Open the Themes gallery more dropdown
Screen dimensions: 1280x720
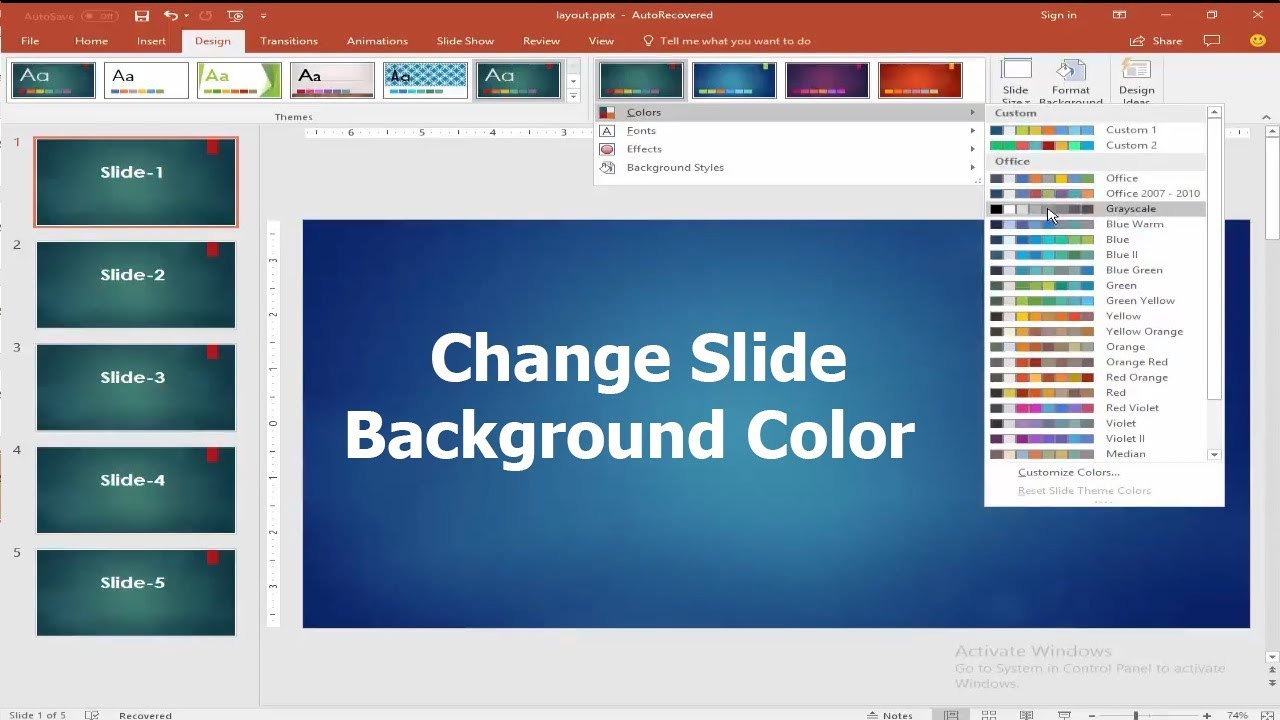click(x=573, y=95)
